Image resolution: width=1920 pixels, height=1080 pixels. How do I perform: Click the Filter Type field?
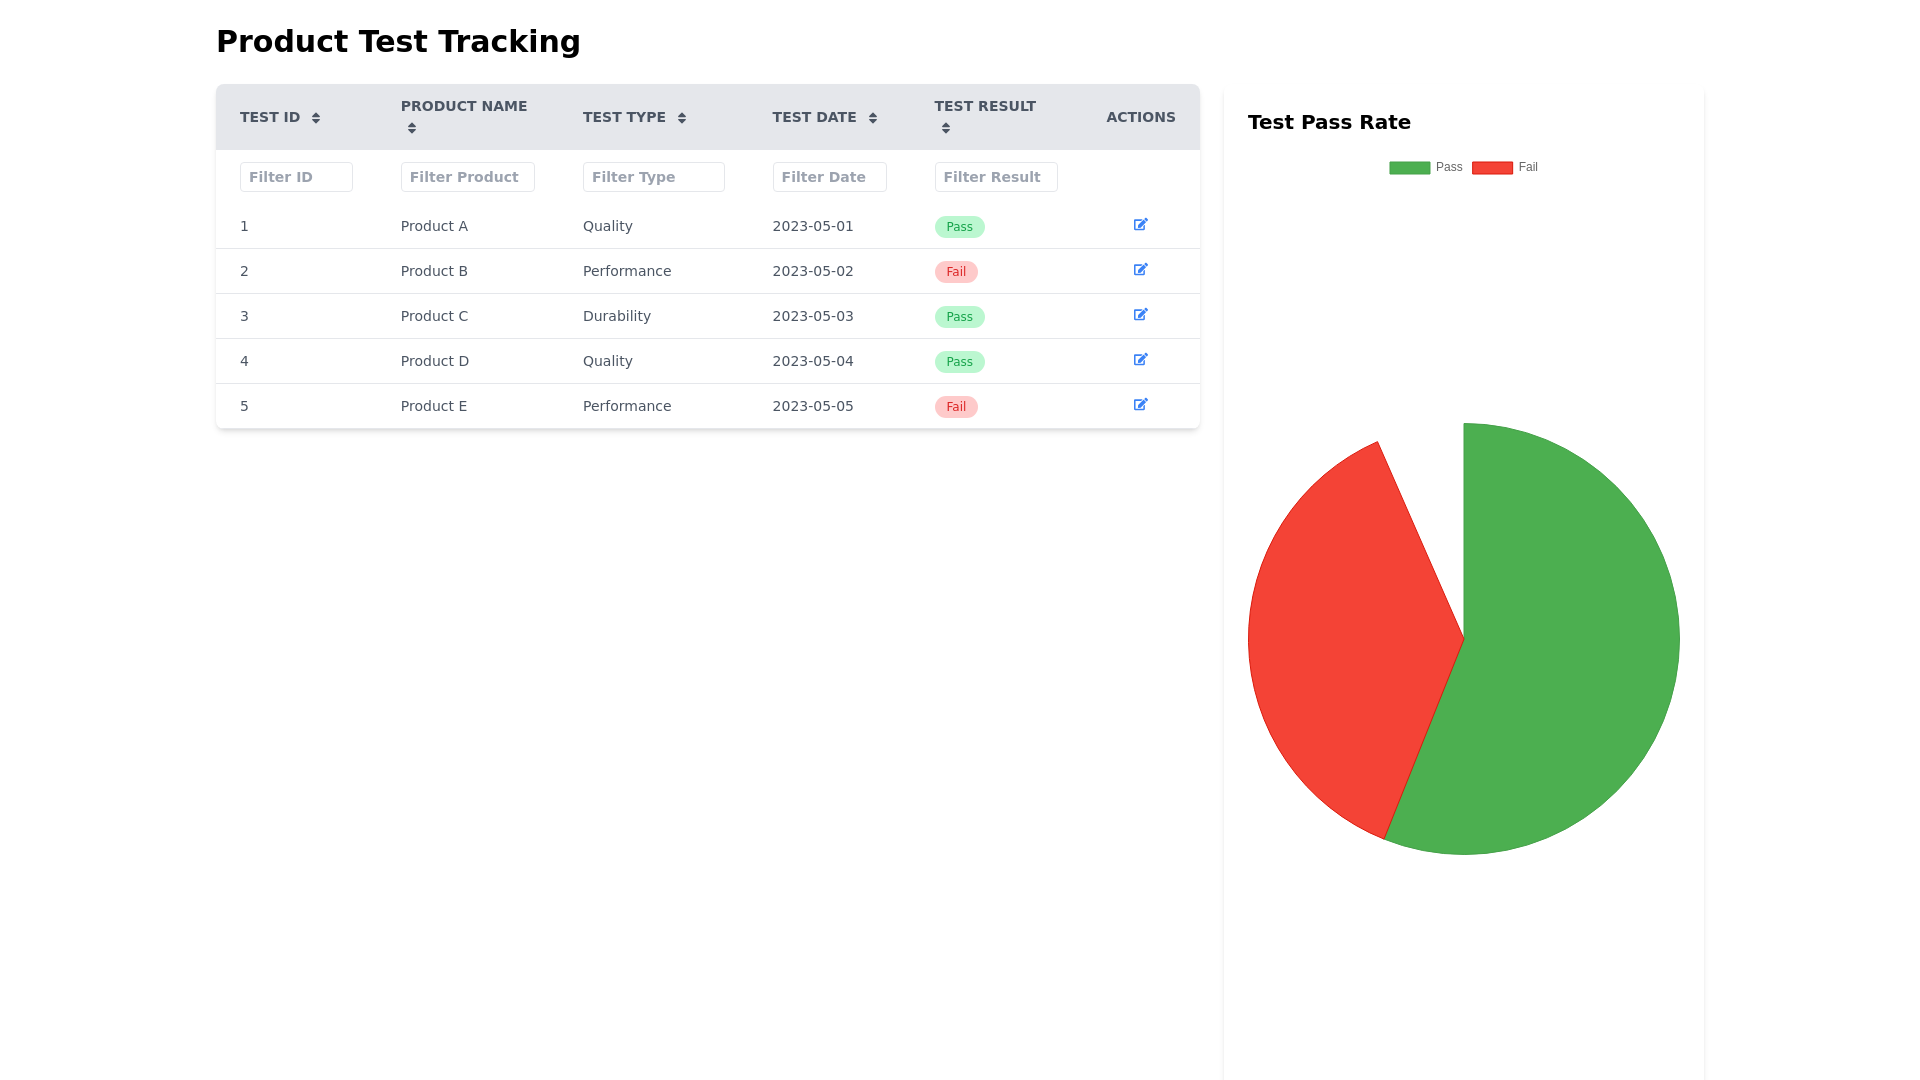click(x=653, y=177)
